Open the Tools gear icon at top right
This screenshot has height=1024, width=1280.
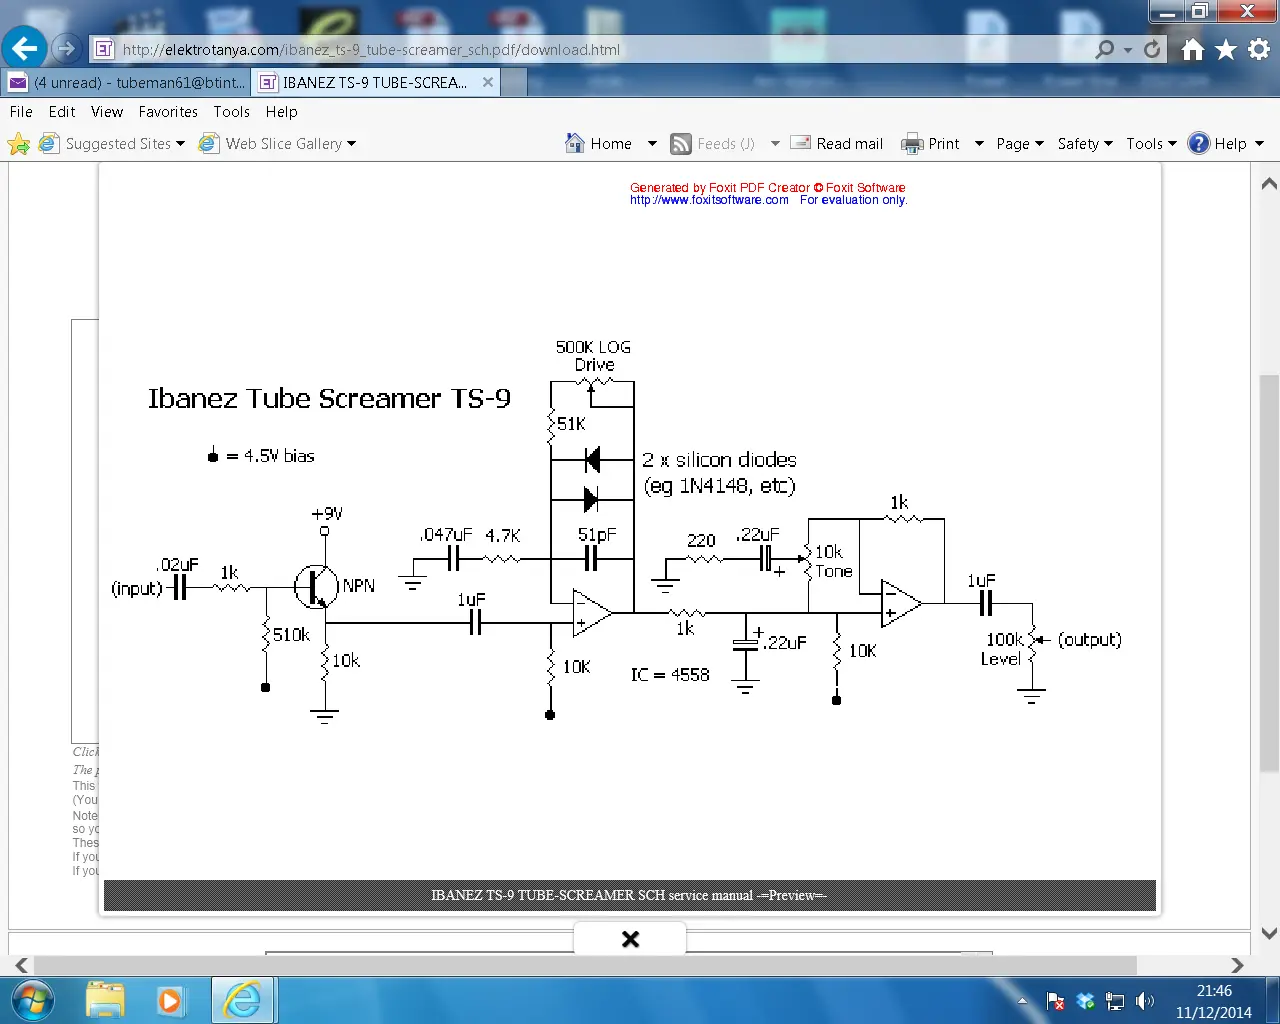[1259, 49]
